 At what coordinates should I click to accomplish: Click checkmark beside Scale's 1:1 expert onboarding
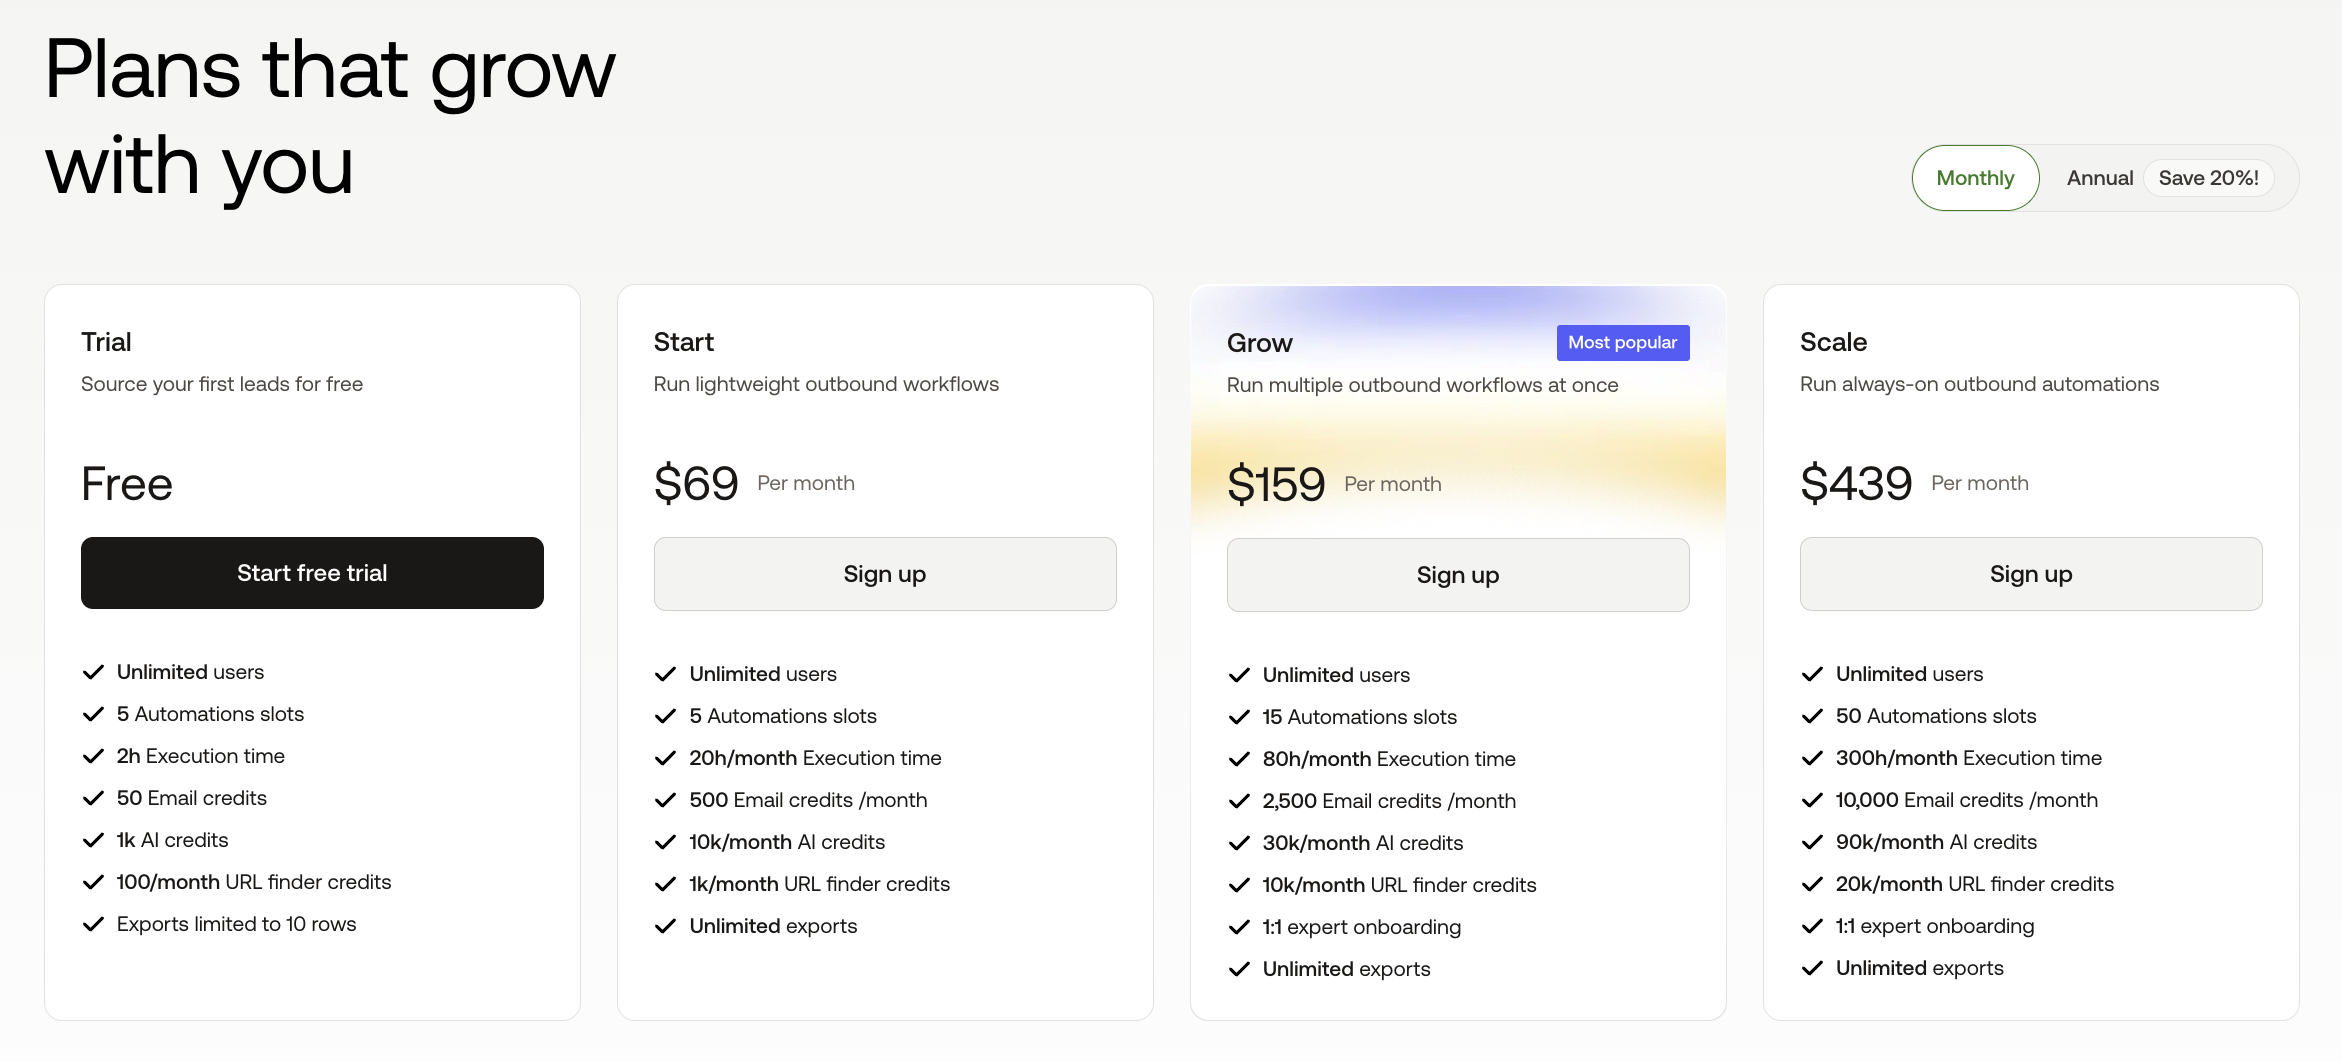[x=1811, y=926]
